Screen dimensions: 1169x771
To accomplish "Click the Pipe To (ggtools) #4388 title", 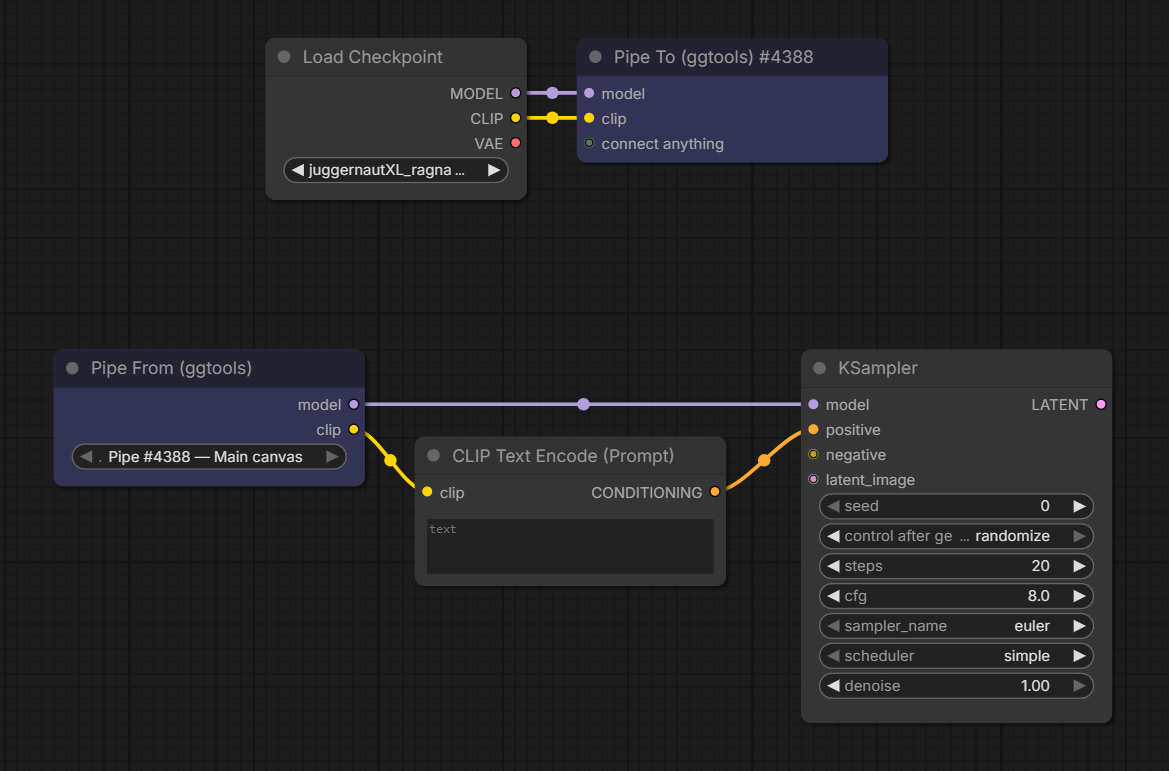I will 713,57.
